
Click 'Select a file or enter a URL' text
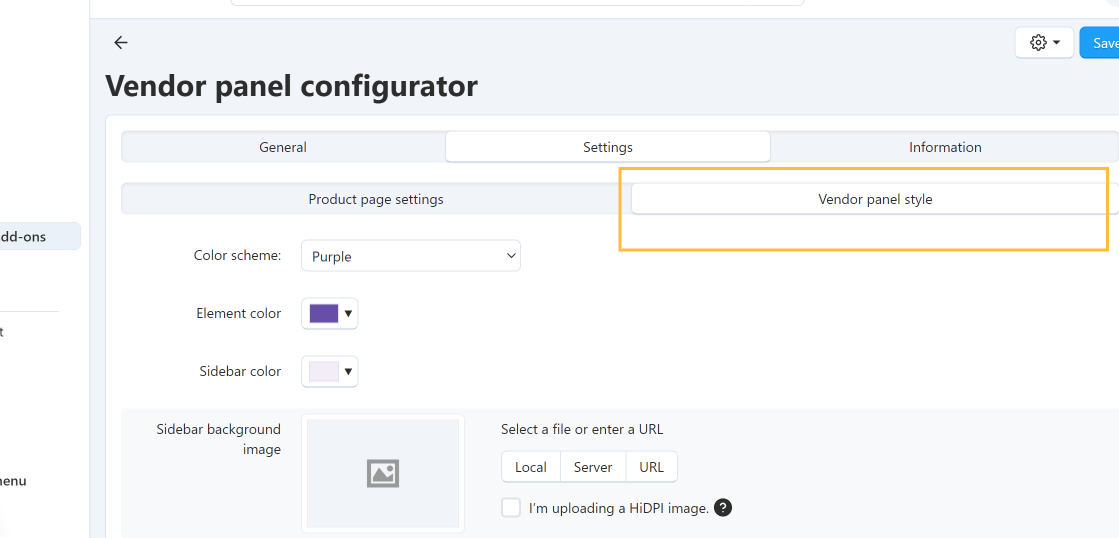pos(582,429)
